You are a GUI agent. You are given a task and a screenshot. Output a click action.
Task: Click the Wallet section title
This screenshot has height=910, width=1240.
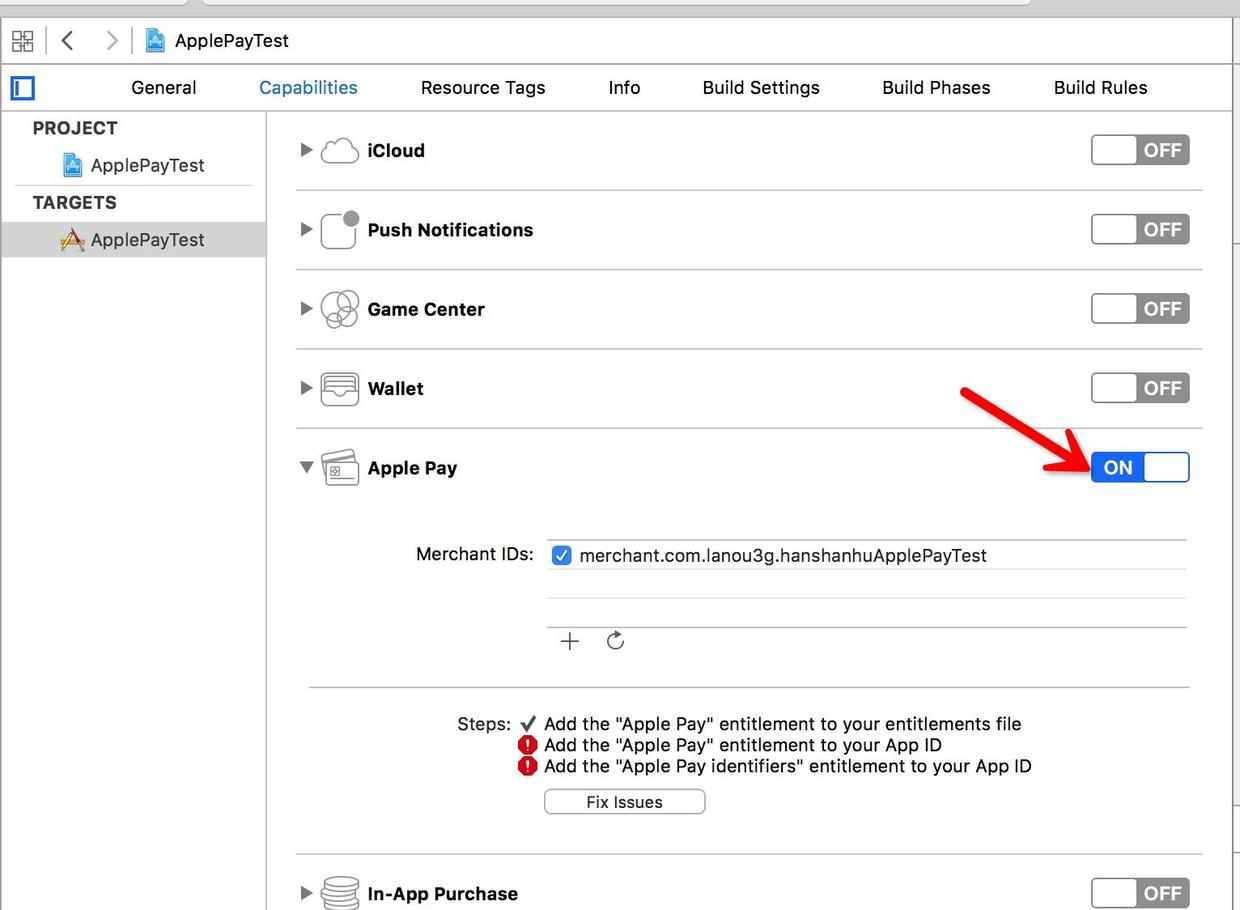(x=396, y=389)
